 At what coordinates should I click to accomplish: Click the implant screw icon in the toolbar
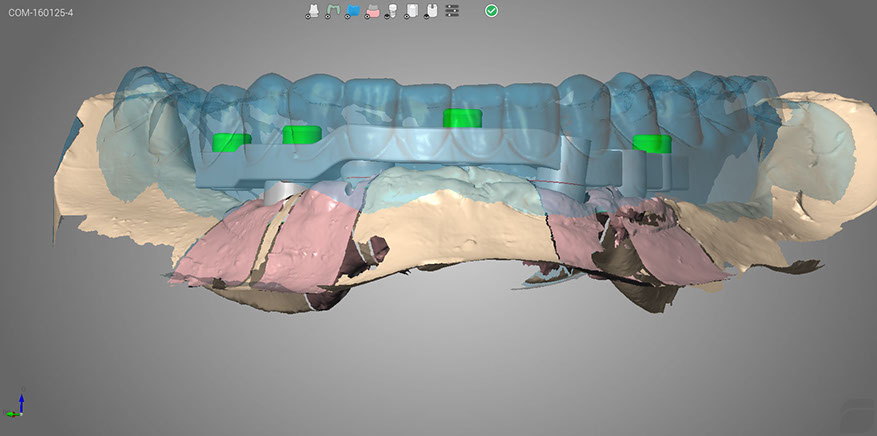(392, 10)
